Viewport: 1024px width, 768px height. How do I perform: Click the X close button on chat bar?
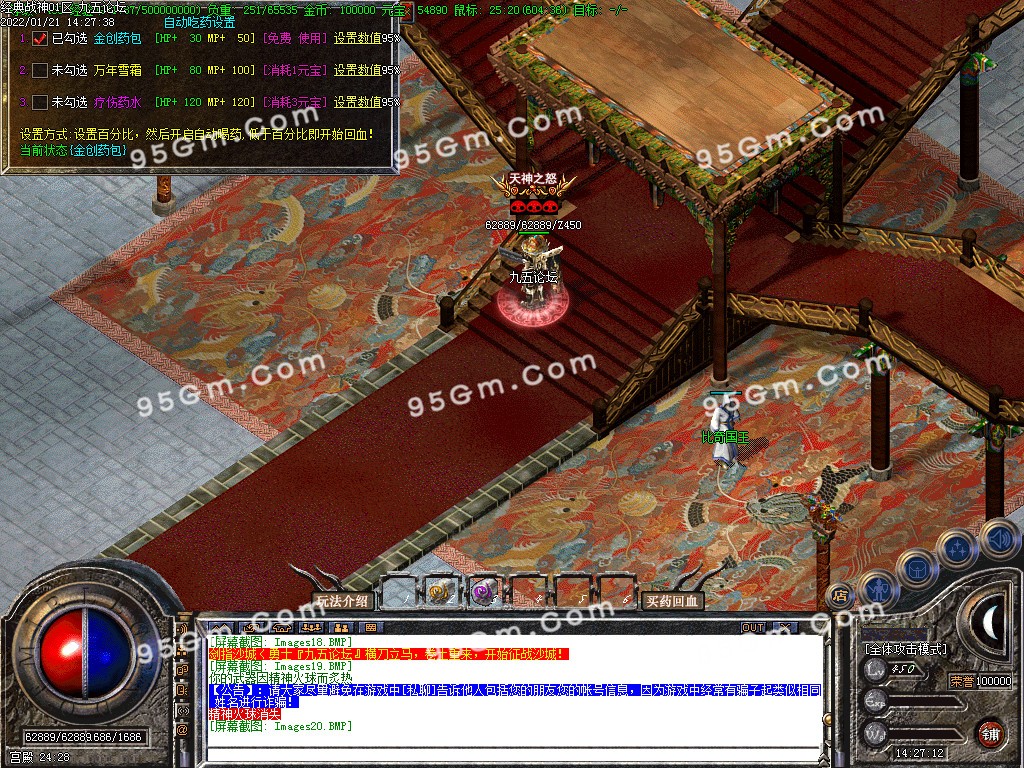(786, 627)
